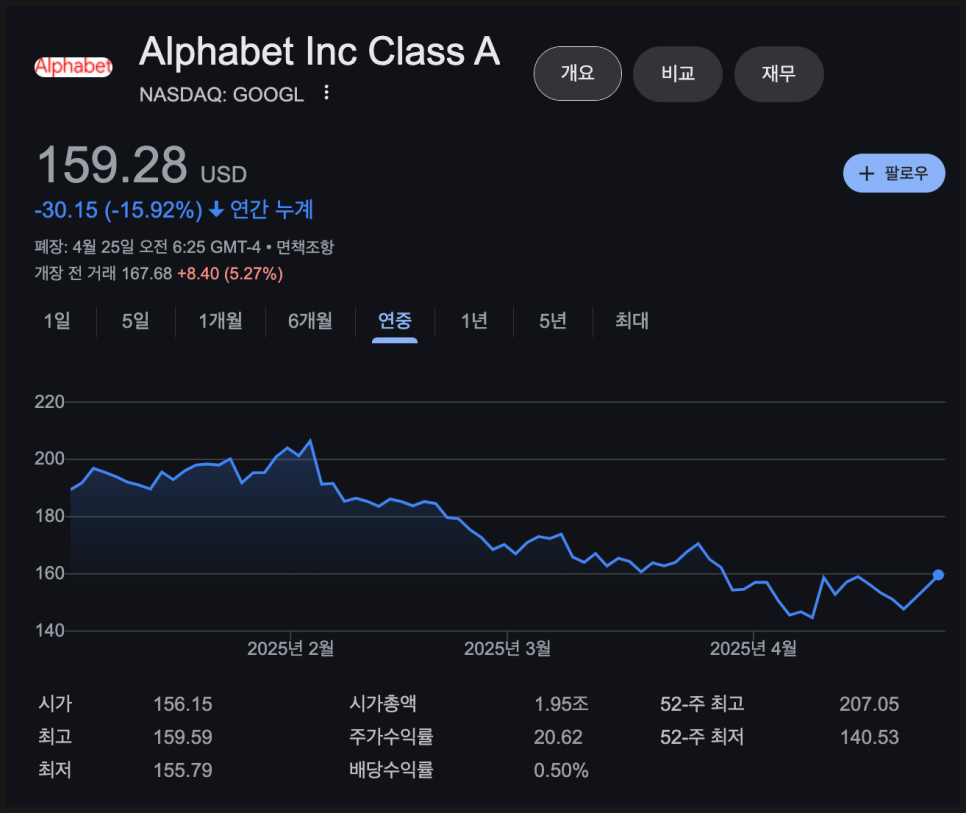
Task: Switch chart to 6개월 range
Action: 310,321
